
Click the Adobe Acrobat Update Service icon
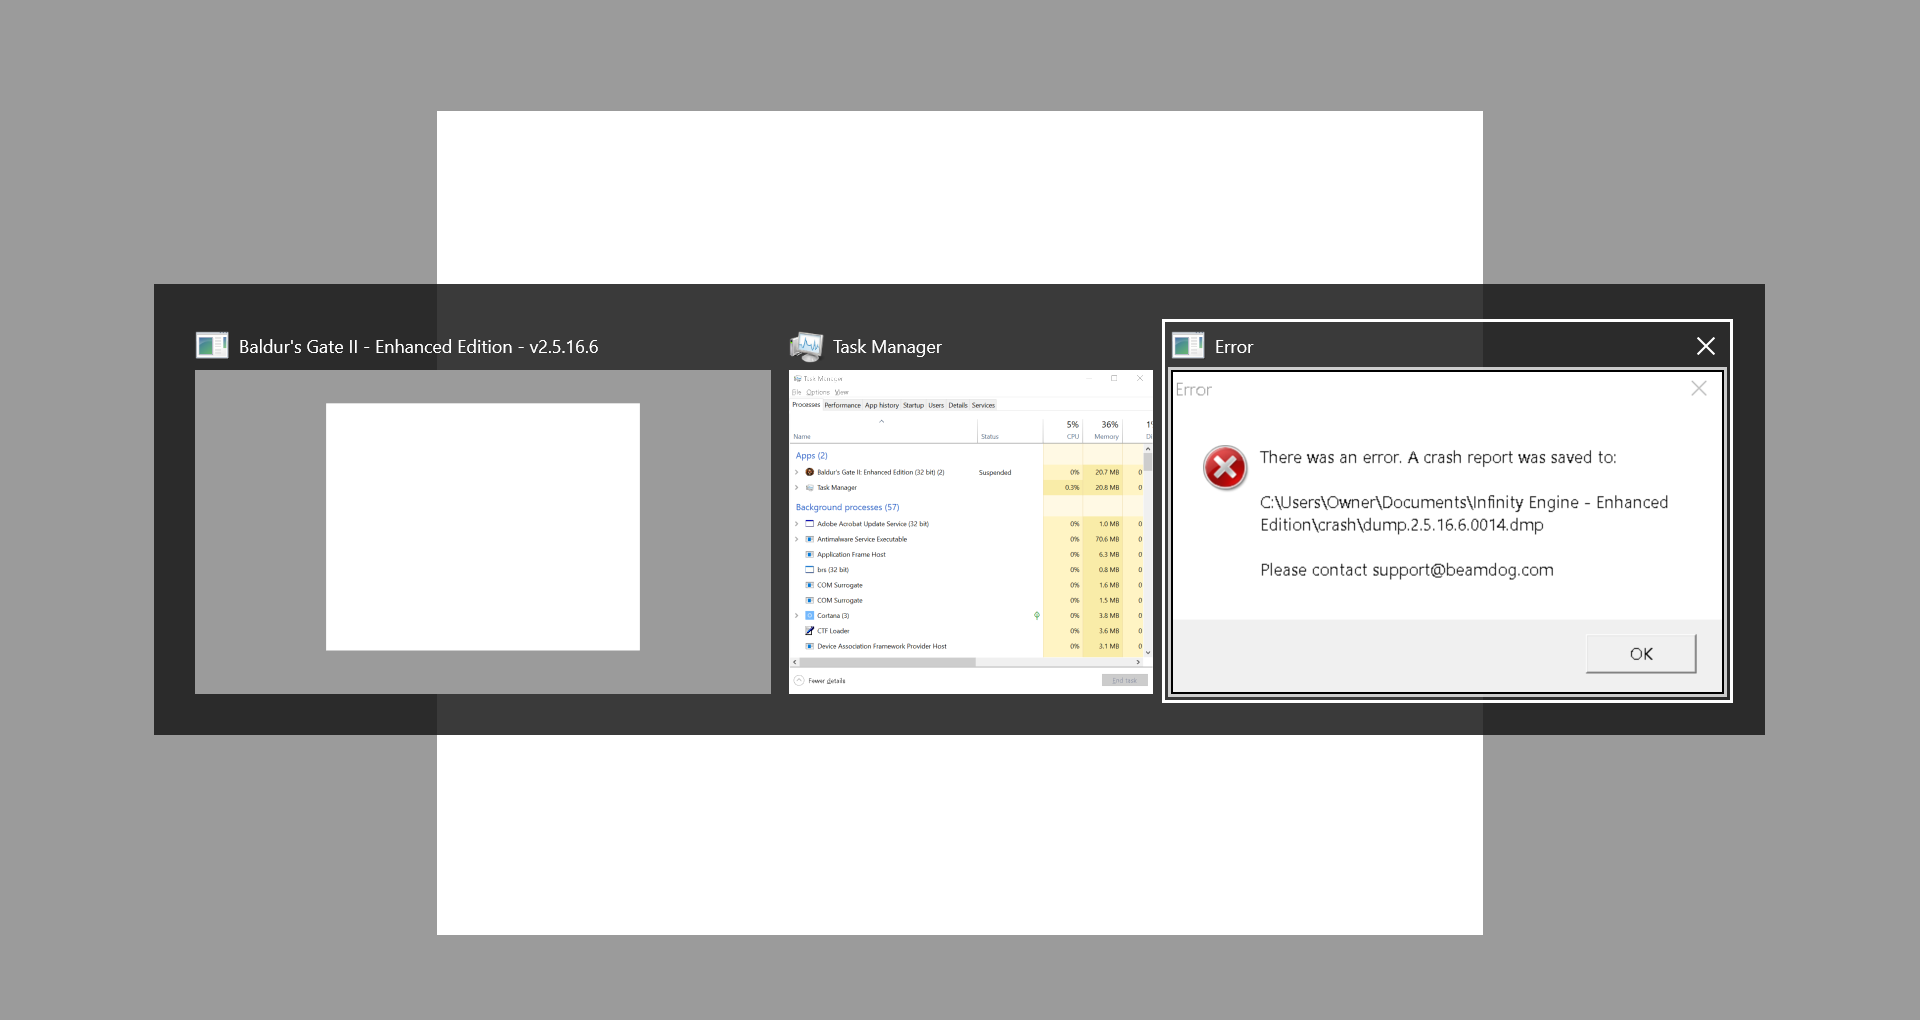[x=810, y=524]
